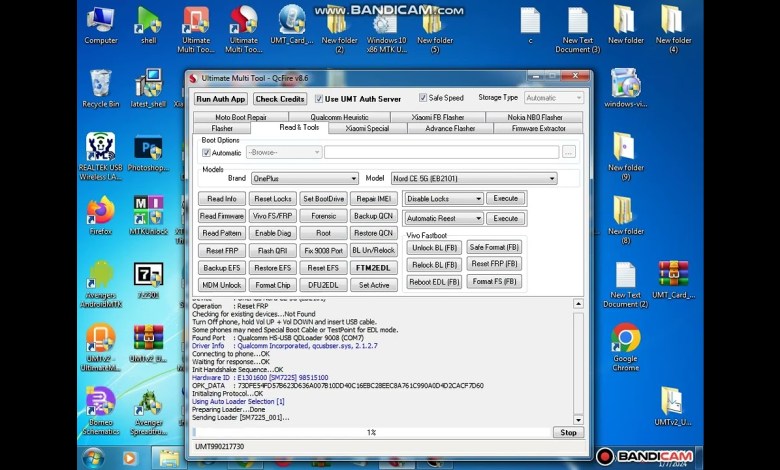Click the Backup QCN button
780x470 pixels.
click(x=374, y=216)
